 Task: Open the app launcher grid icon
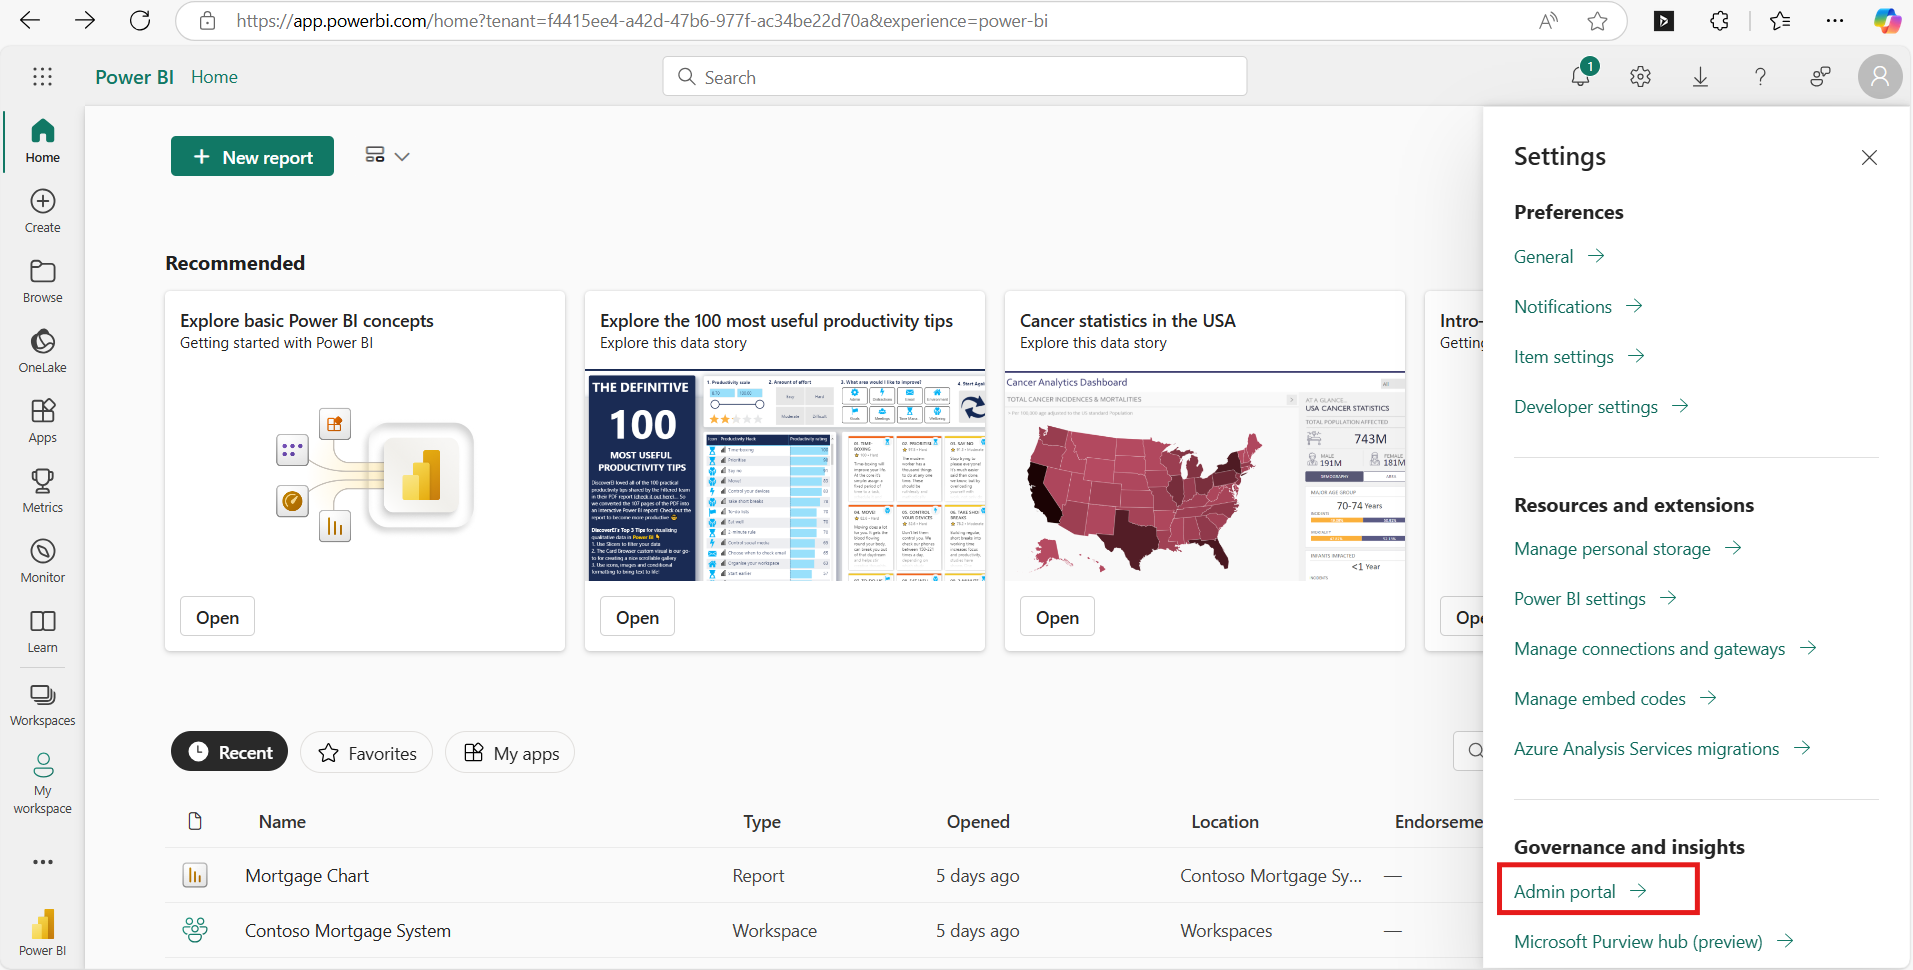(x=42, y=77)
